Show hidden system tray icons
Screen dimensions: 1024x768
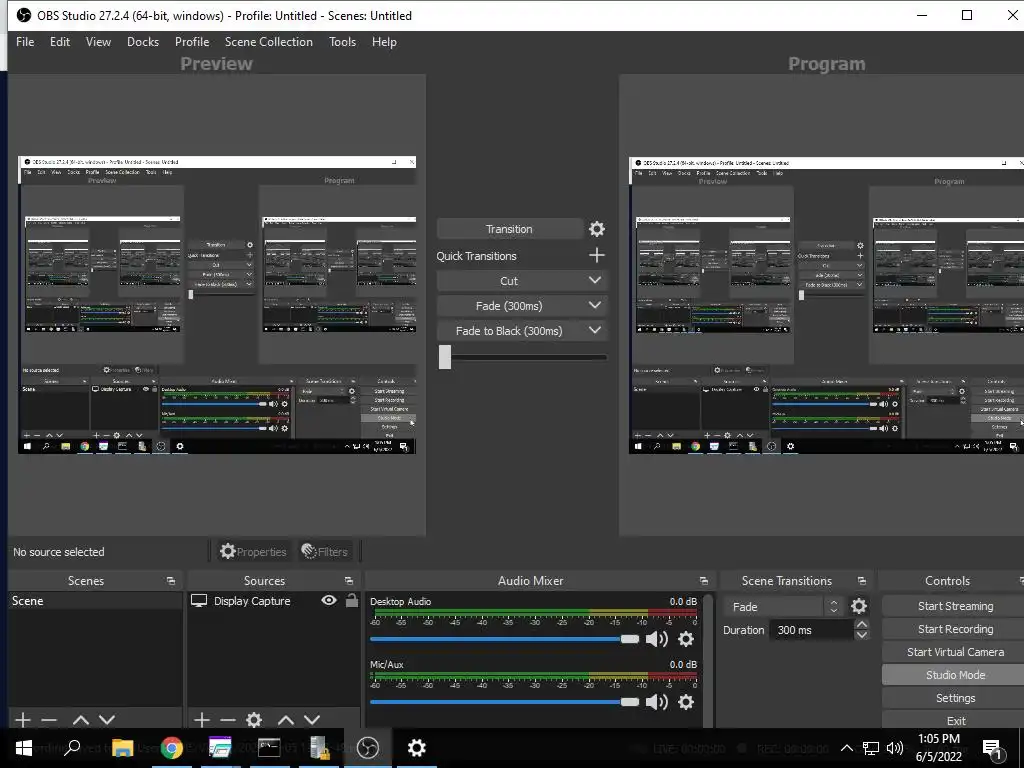[846, 748]
